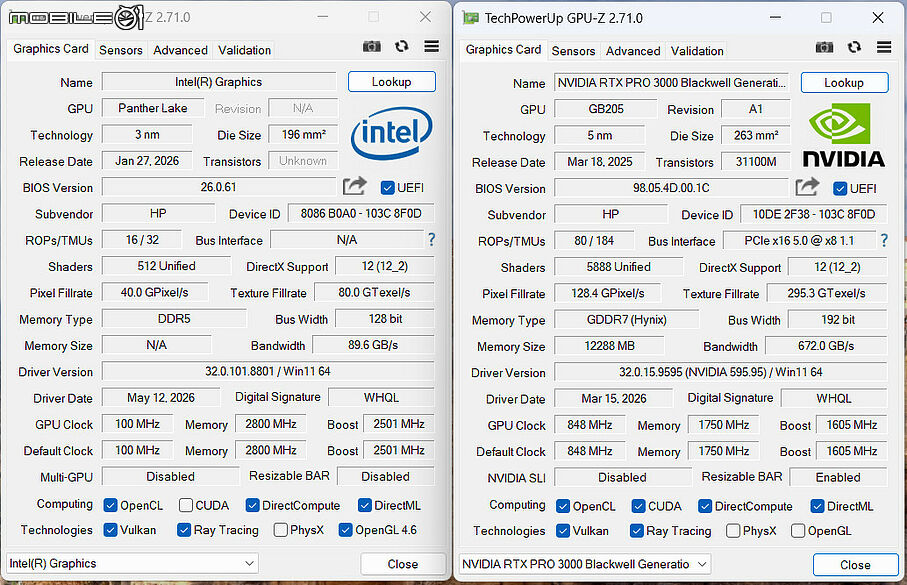
Task: Toggle the DirectML checkbox in the Intel window
Action: tap(364, 505)
